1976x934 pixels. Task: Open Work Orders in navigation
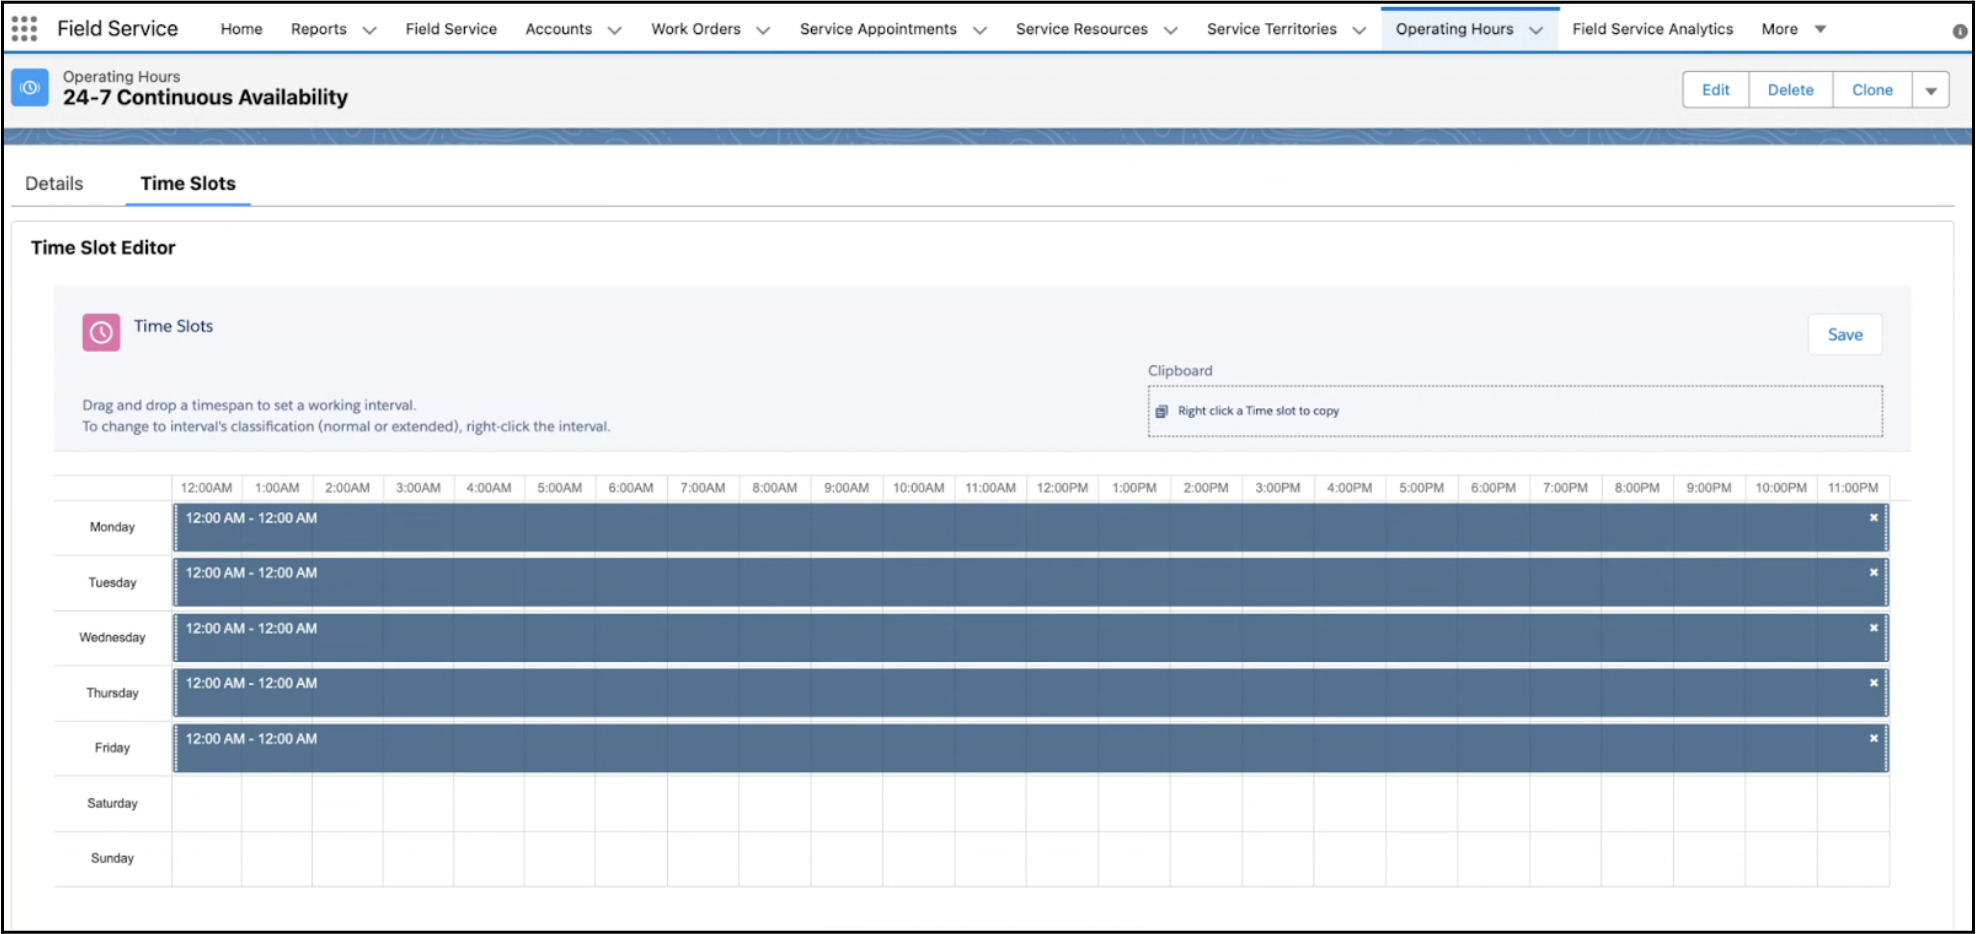tap(695, 29)
